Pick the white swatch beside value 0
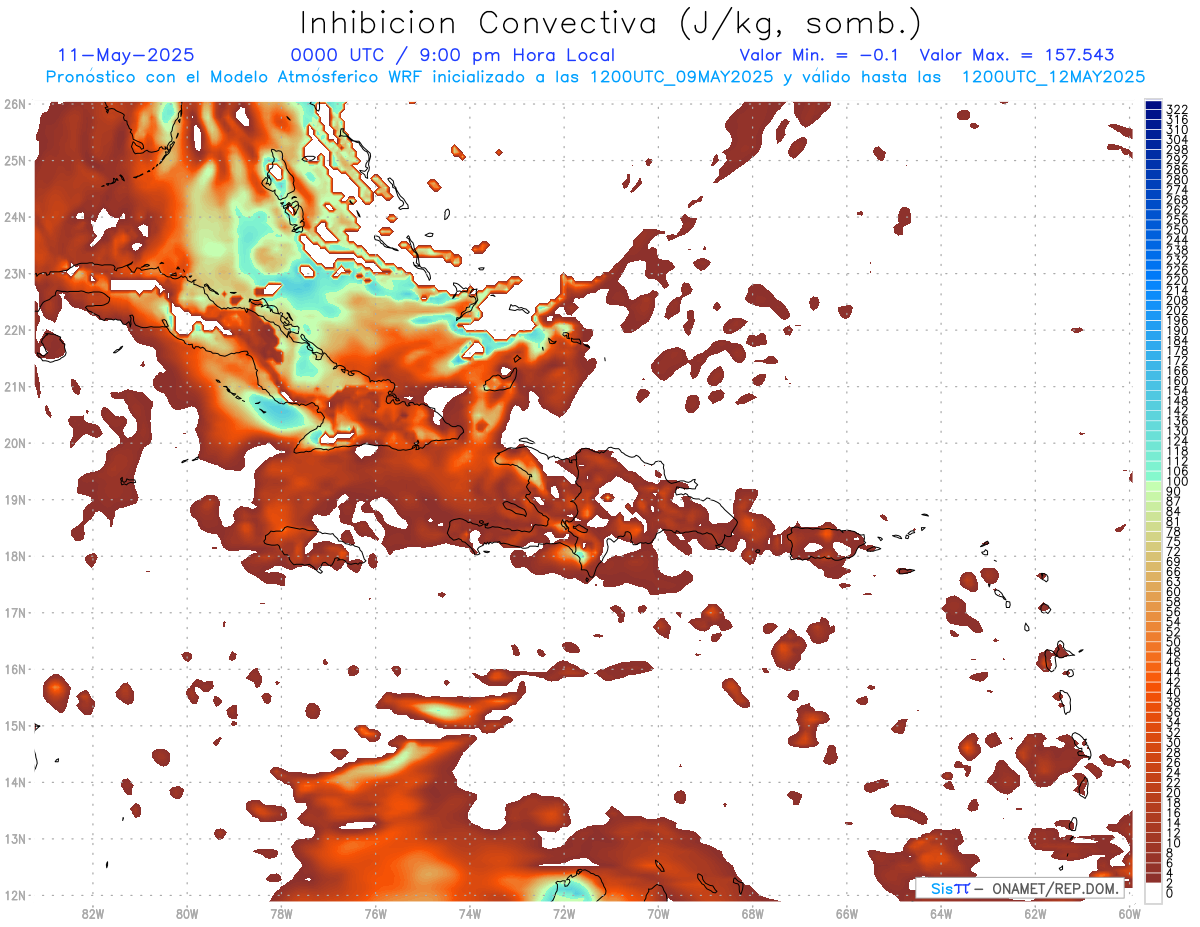Viewport: 1200px width, 927px height. tap(1153, 893)
